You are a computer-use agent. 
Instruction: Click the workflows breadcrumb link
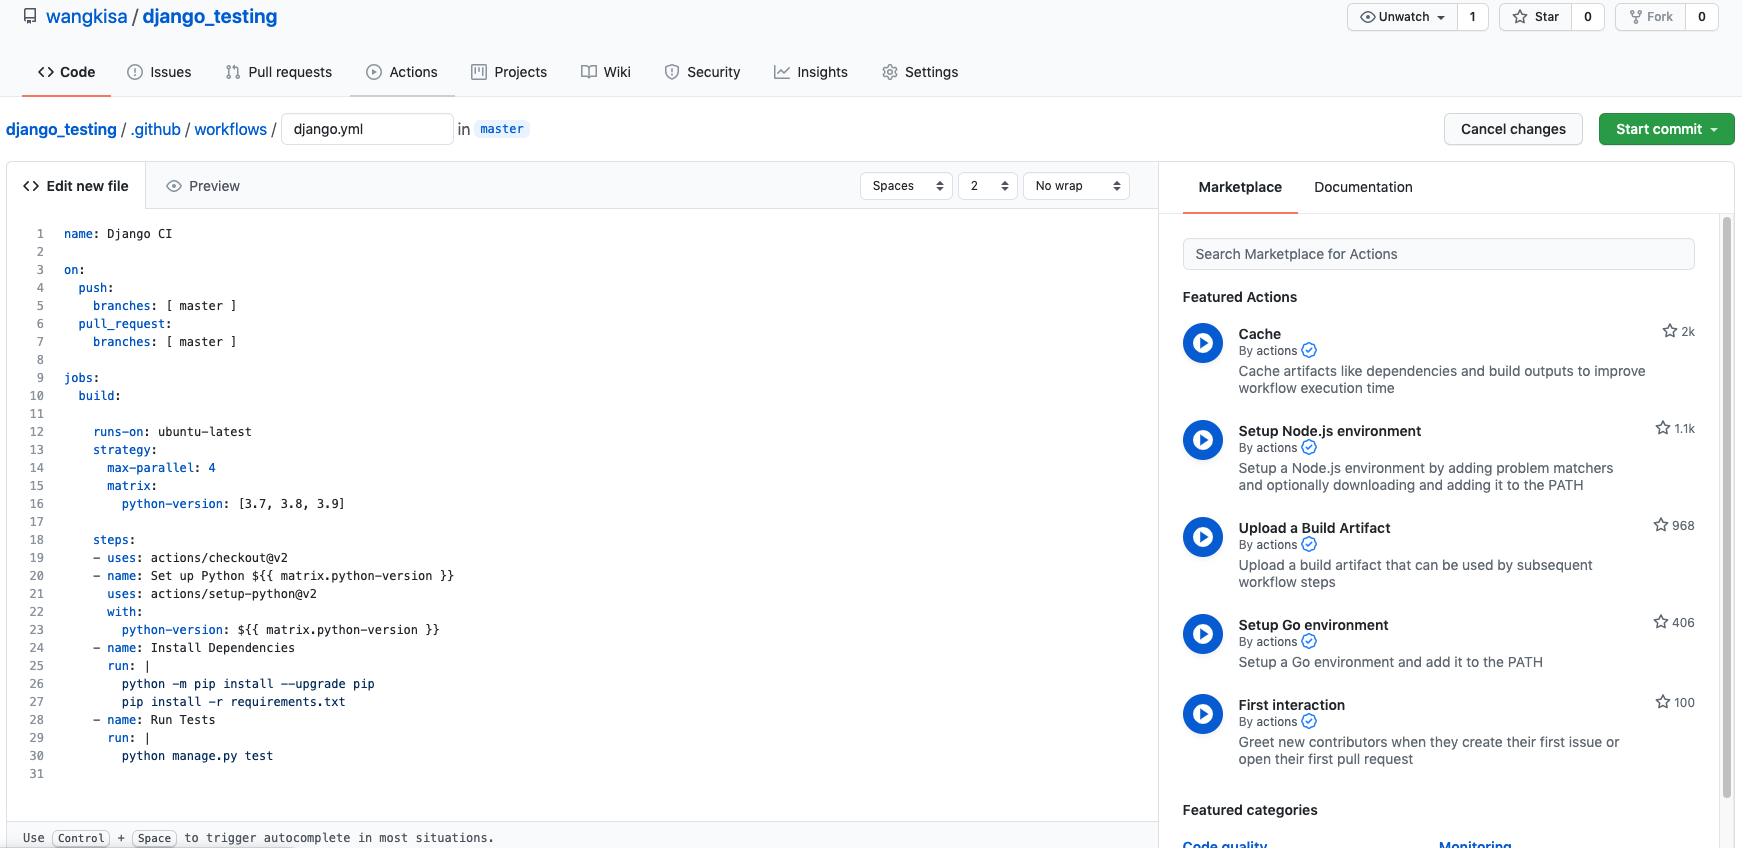pos(231,129)
